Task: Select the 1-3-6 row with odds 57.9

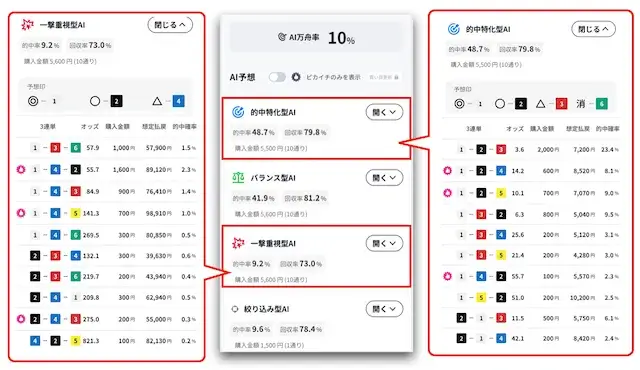Action: (107, 148)
